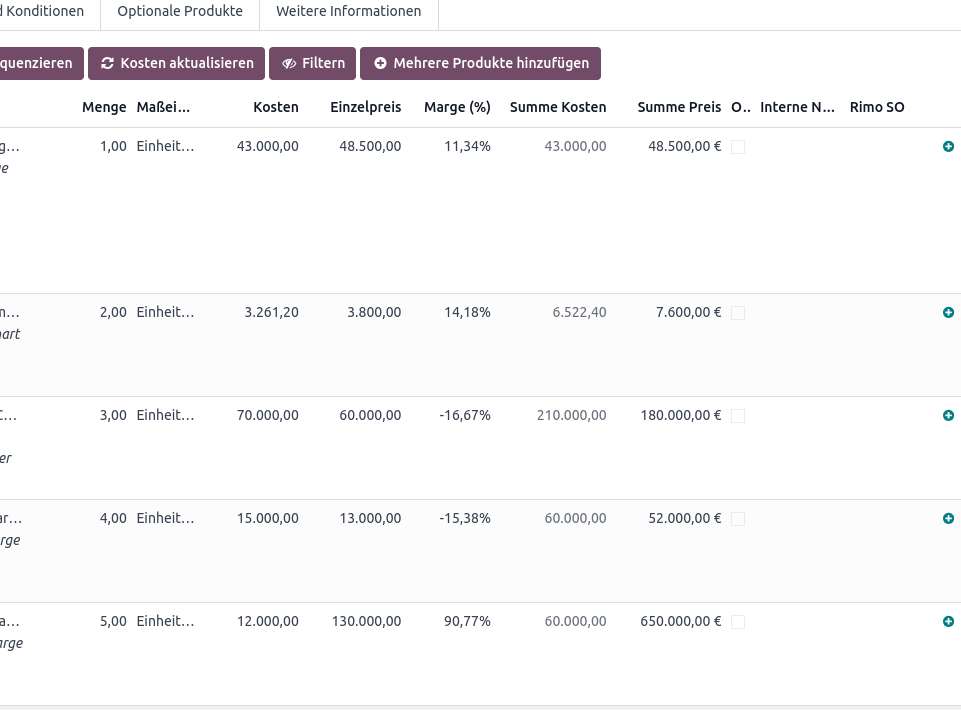Click plus icon on the 180.000,00 € row
The image size is (961, 710).
point(948,416)
